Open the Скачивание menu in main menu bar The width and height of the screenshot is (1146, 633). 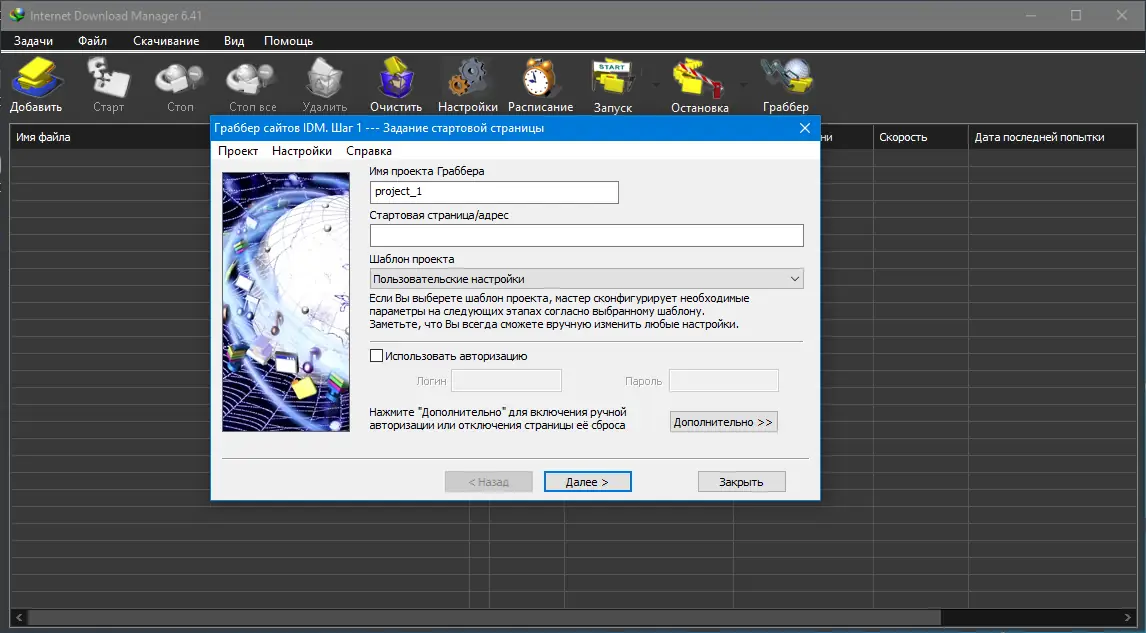click(x=166, y=41)
